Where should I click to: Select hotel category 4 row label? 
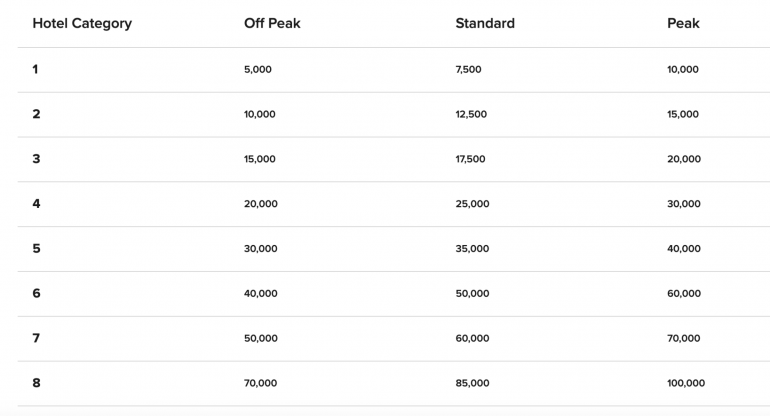36,204
